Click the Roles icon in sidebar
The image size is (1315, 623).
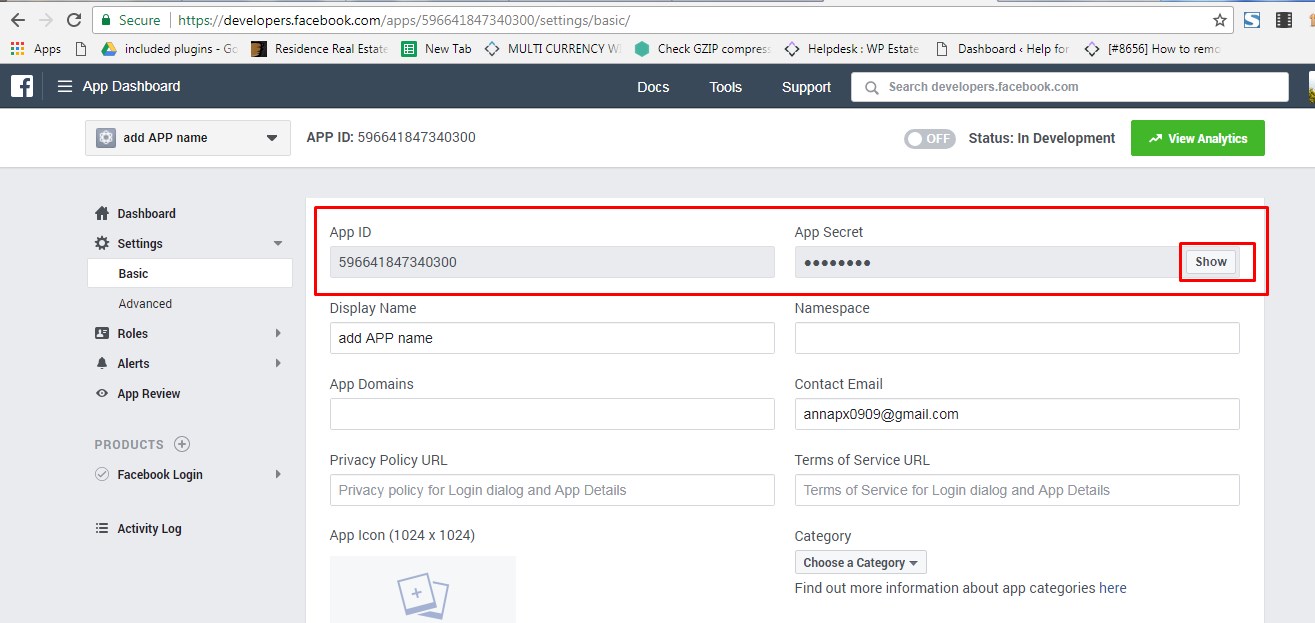pyautogui.click(x=102, y=333)
